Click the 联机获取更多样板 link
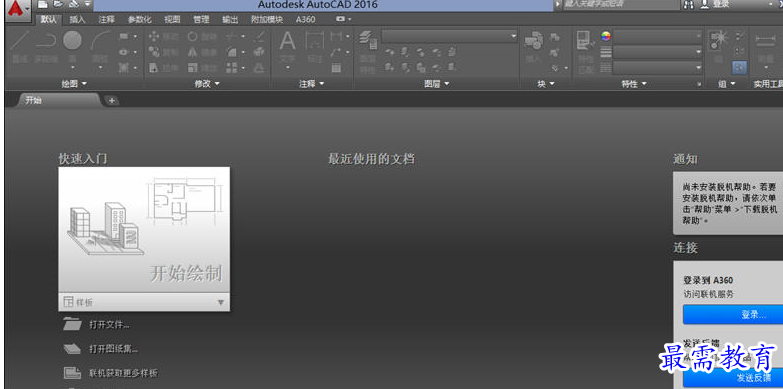Screen dimensions: 783x389 pyautogui.click(x=123, y=373)
